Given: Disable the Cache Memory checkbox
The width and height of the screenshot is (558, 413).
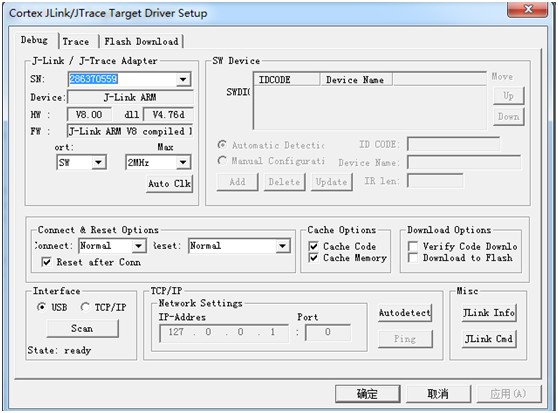Looking at the screenshot, I should click(313, 258).
